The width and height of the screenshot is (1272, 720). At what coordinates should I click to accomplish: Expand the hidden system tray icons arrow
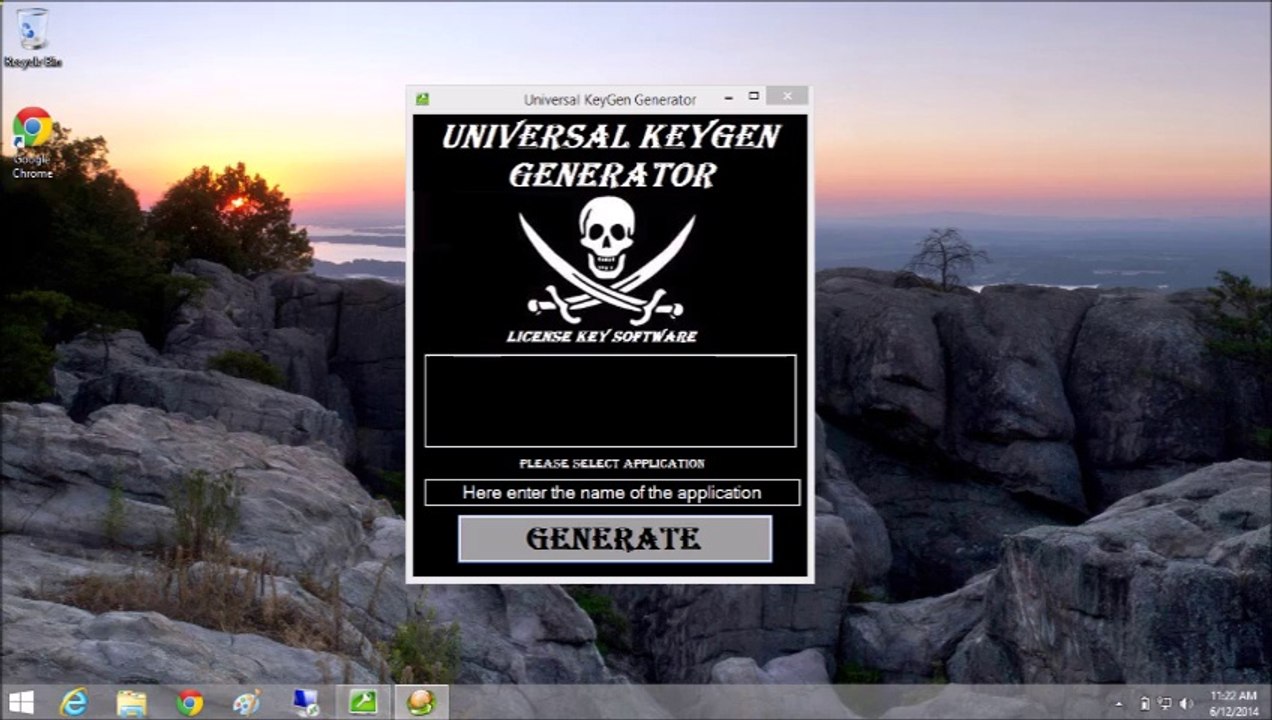click(x=1119, y=703)
